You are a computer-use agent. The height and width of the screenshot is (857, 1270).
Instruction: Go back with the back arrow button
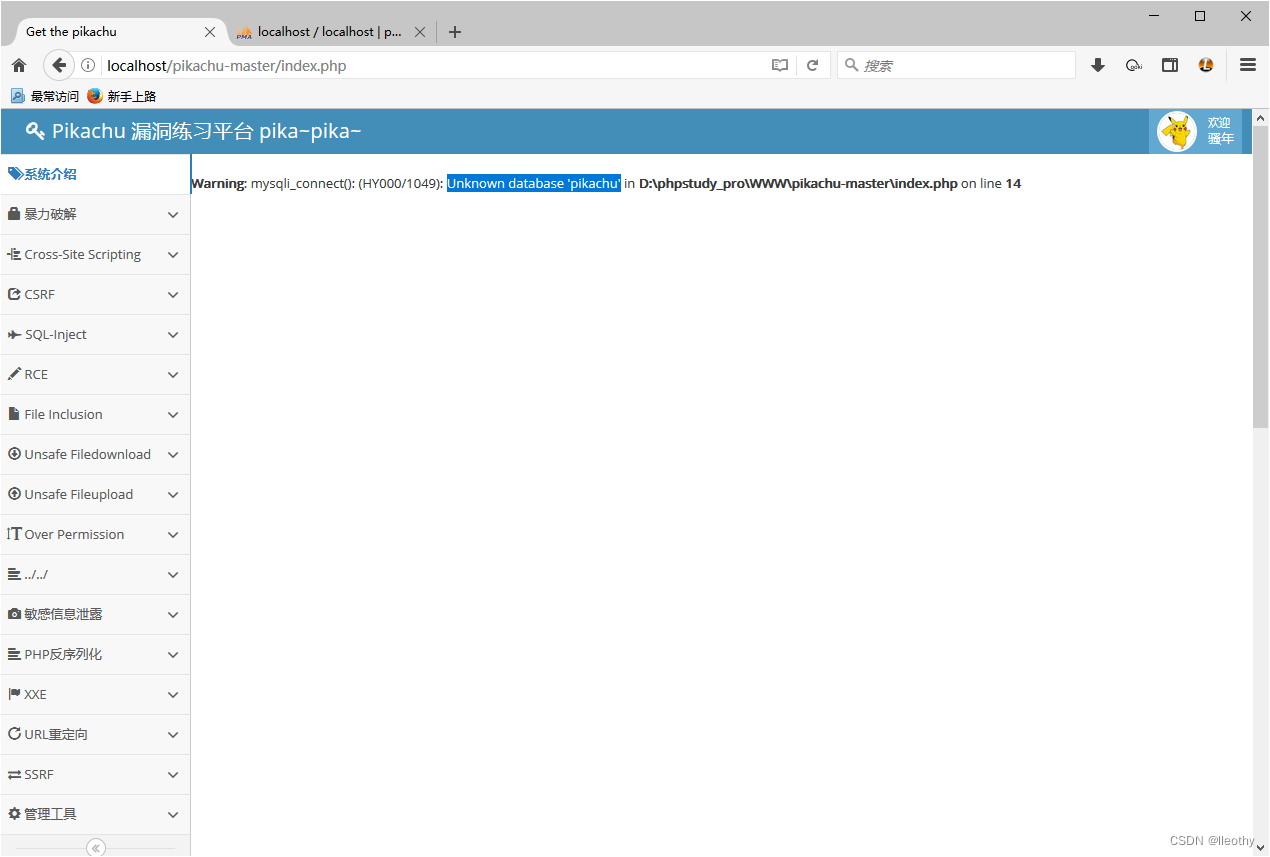[58, 66]
